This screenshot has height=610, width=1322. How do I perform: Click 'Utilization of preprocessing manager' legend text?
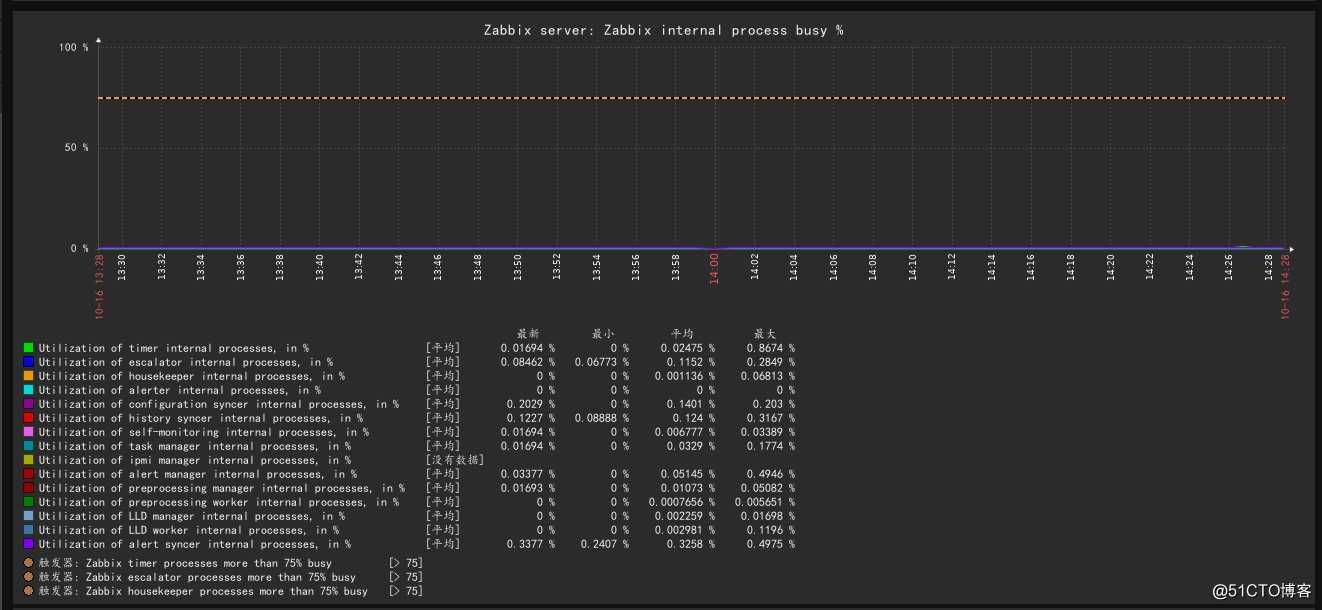coord(222,488)
